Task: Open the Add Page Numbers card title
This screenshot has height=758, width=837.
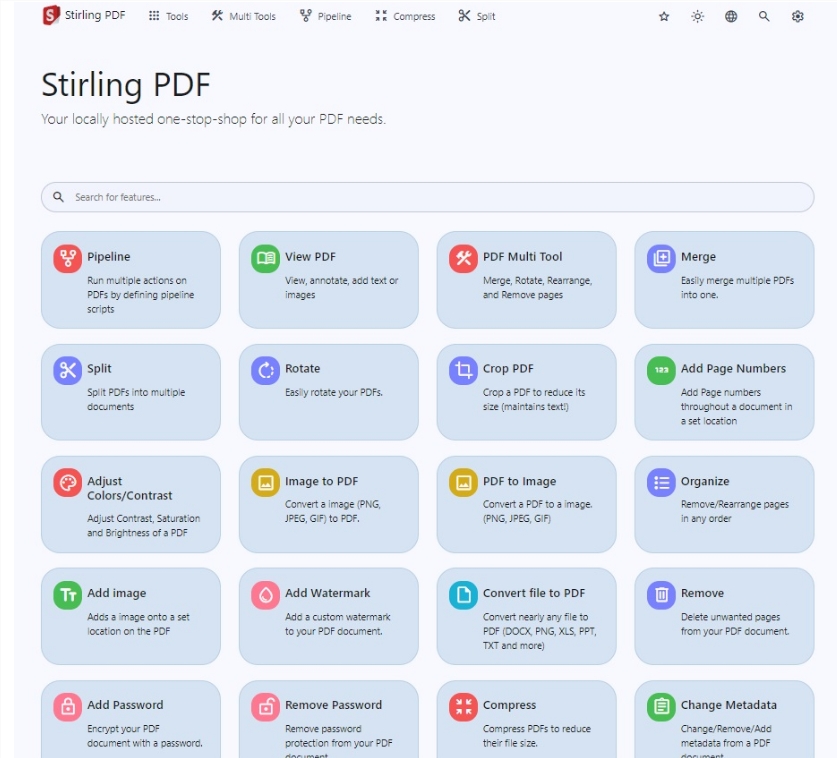Action: click(x=733, y=368)
